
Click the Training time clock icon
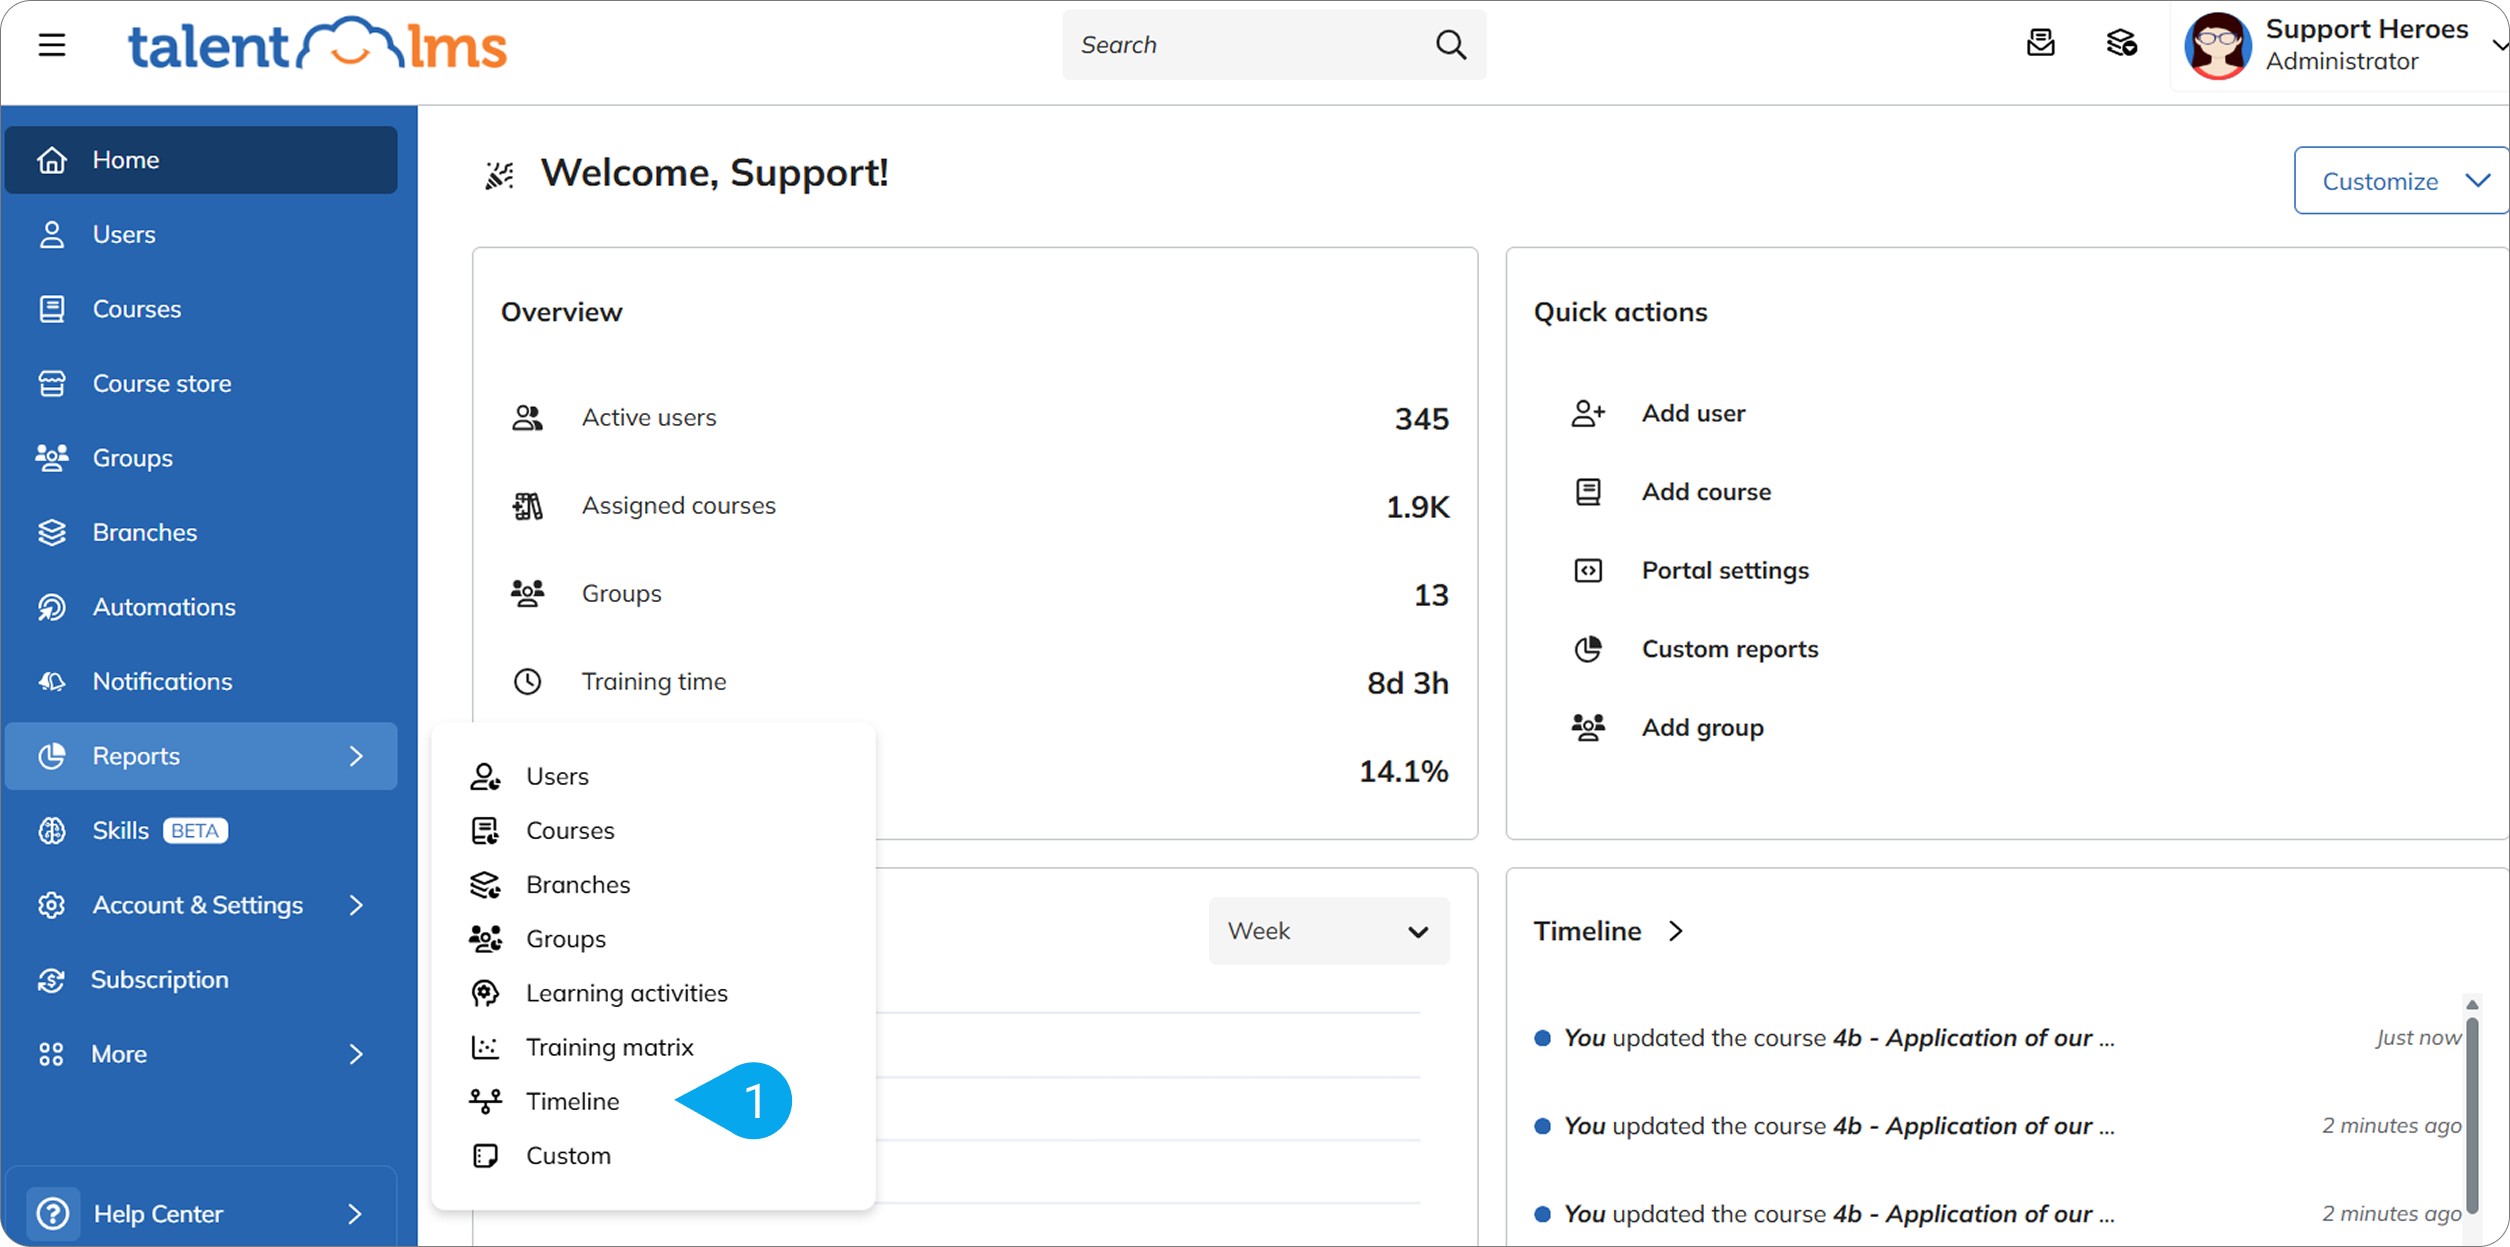pyautogui.click(x=527, y=682)
